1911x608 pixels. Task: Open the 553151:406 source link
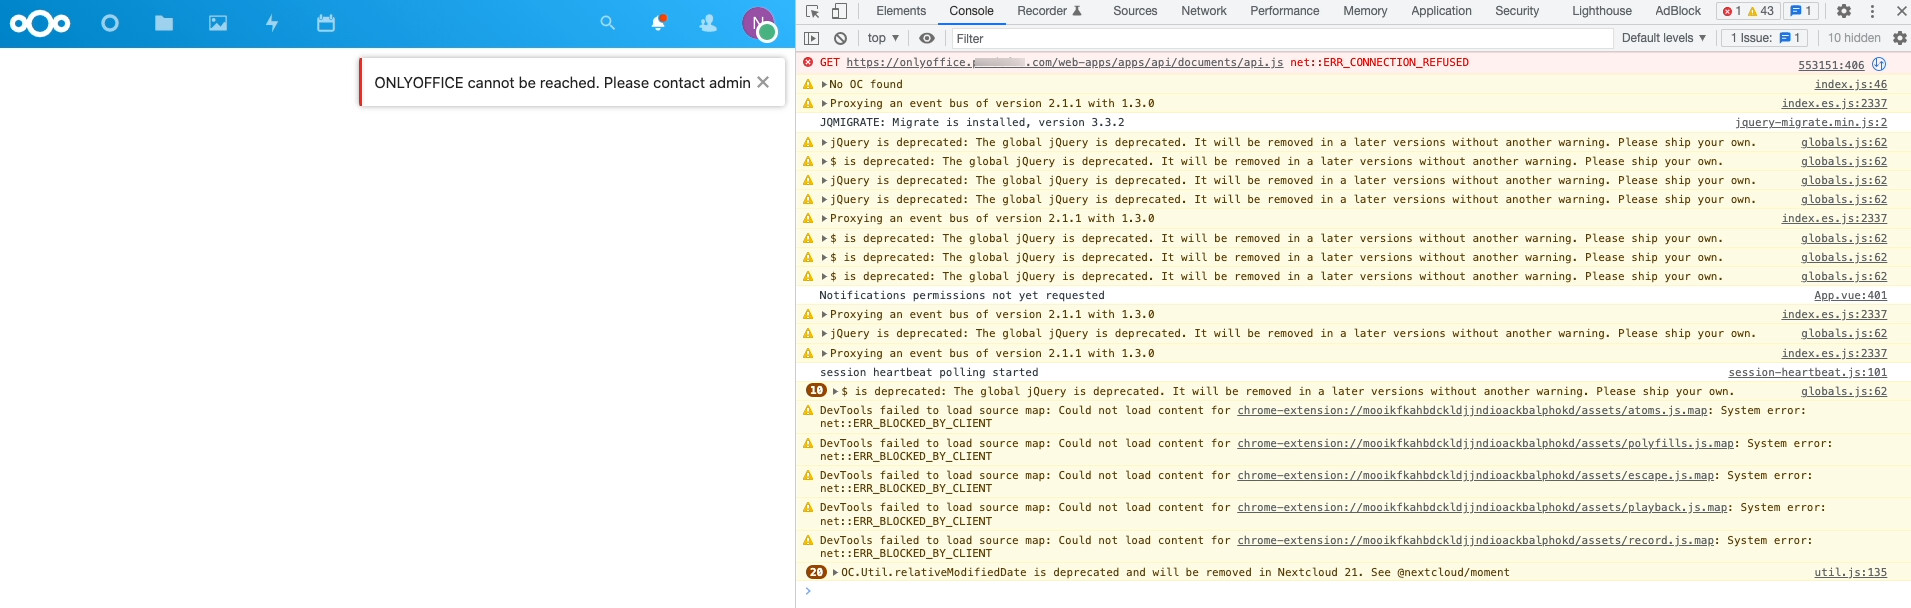pyautogui.click(x=1831, y=65)
